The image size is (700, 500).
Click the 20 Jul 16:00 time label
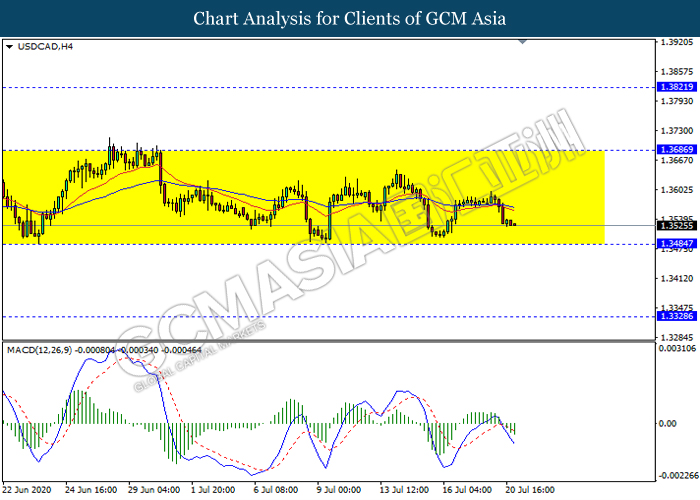click(530, 490)
